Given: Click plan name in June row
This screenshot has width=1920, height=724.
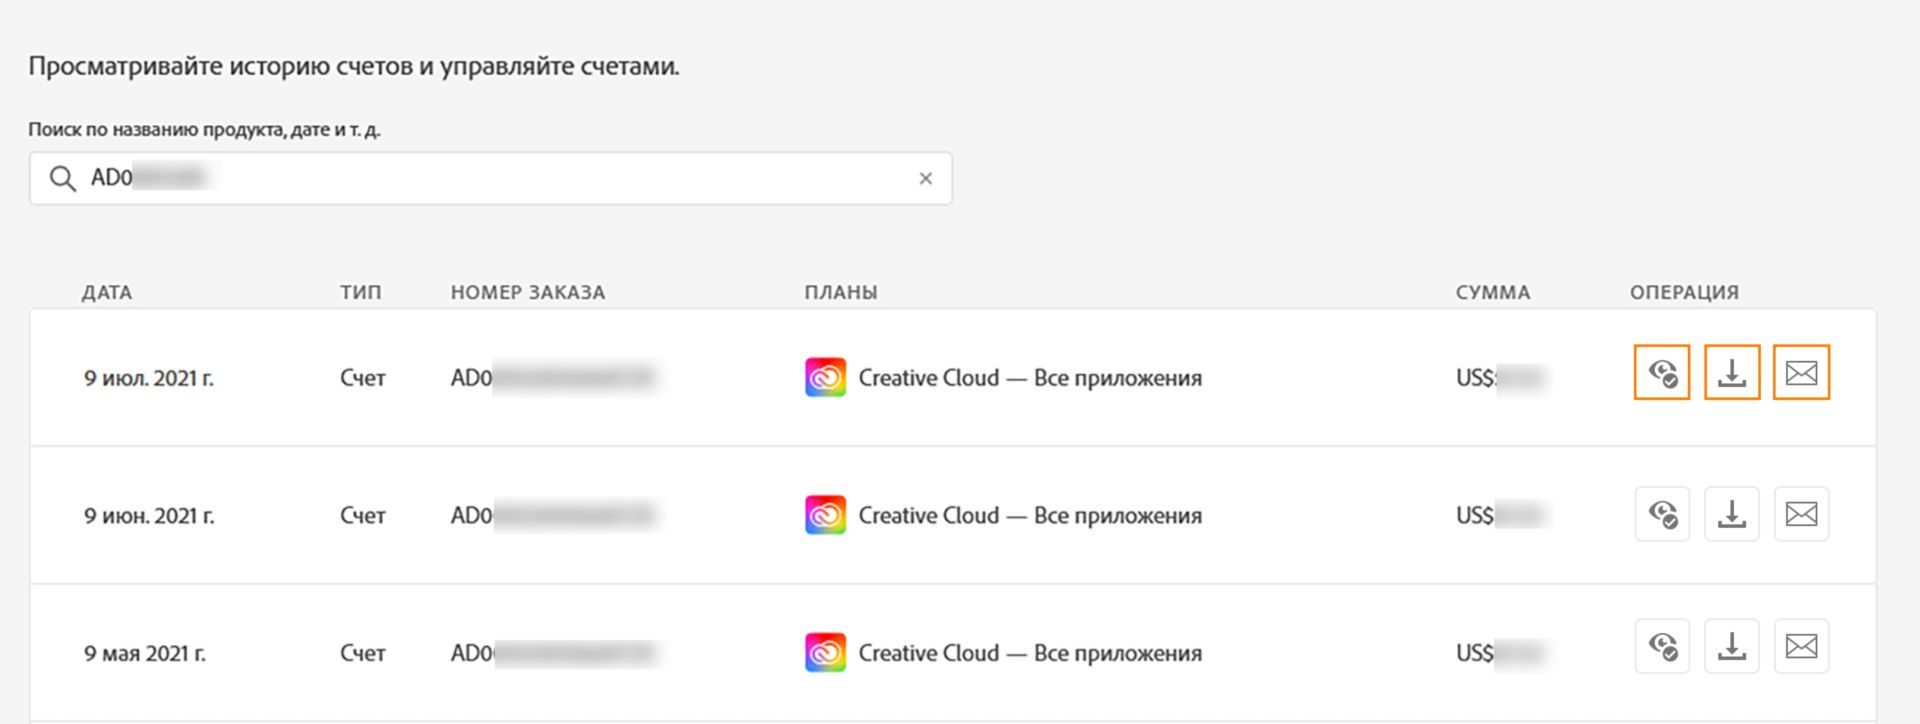Looking at the screenshot, I should pyautogui.click(x=1030, y=516).
